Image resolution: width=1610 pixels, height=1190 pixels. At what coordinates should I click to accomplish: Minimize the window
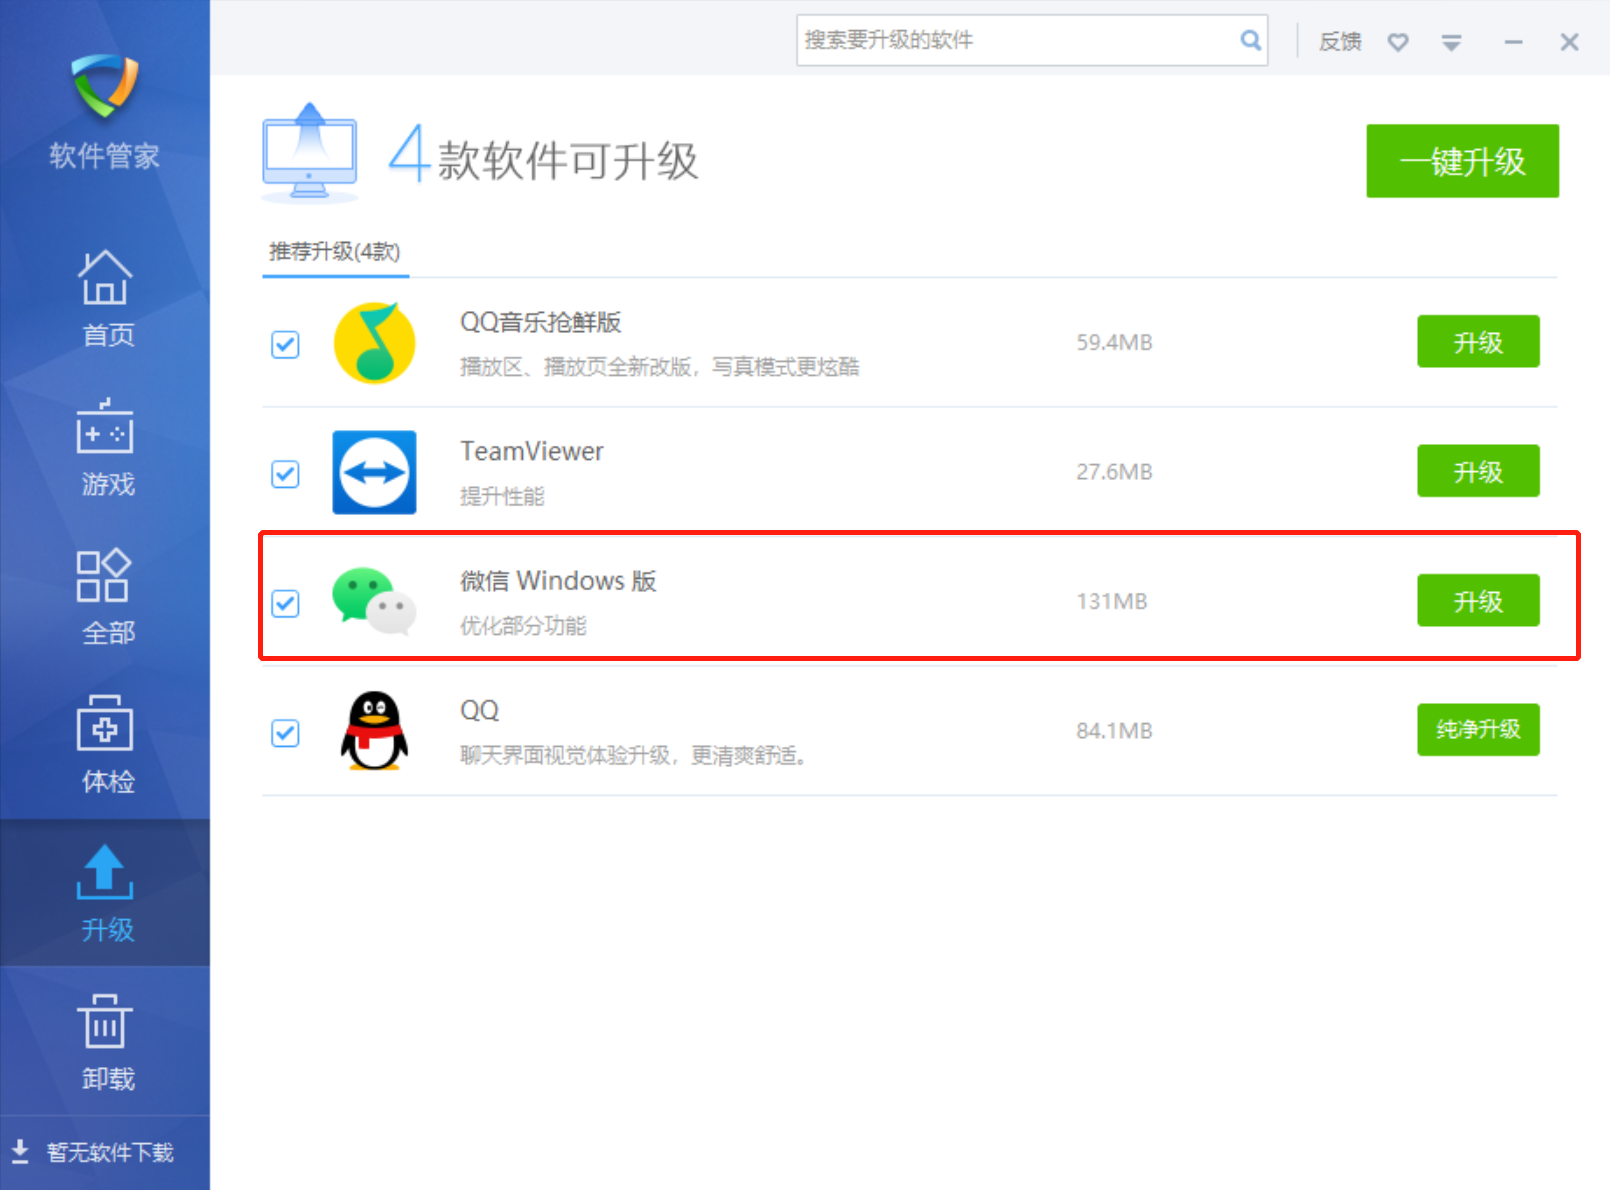(x=1513, y=42)
